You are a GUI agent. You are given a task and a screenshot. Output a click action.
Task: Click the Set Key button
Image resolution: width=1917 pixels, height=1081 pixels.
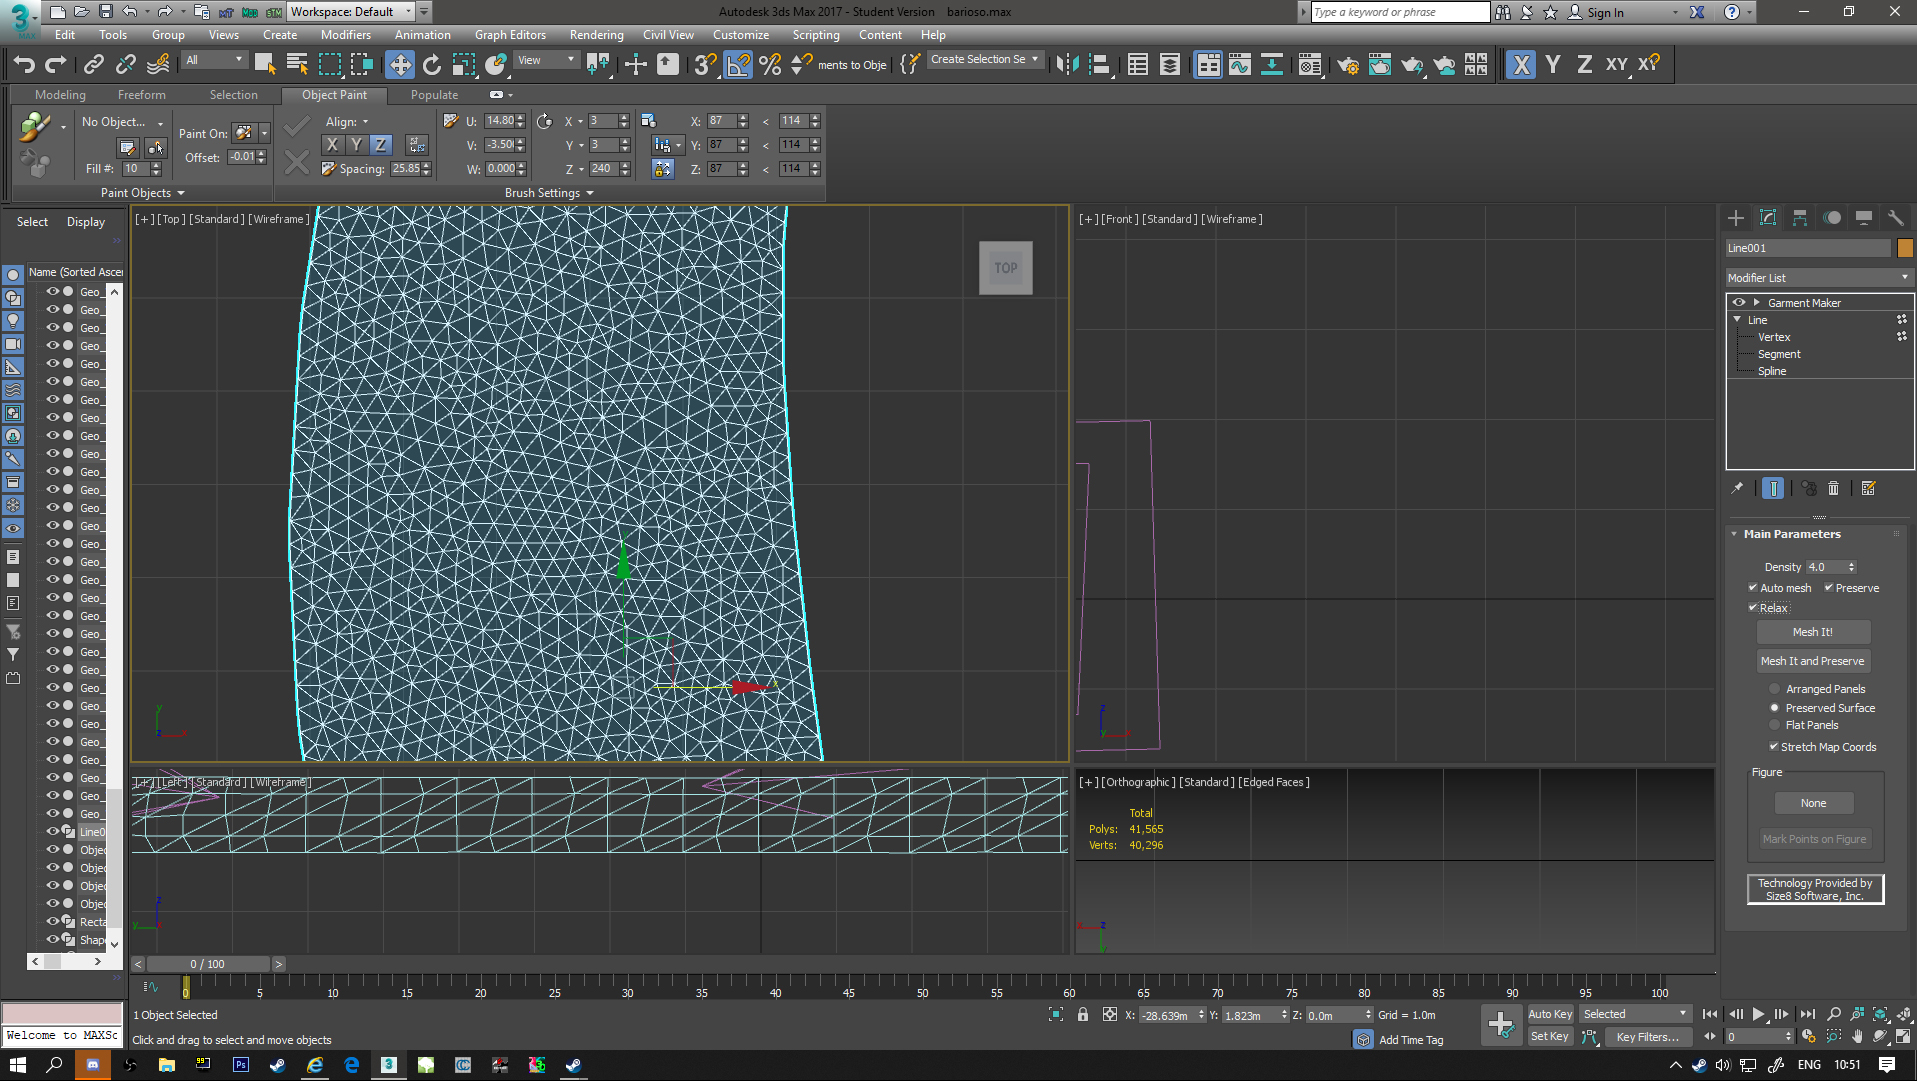[1550, 1037]
